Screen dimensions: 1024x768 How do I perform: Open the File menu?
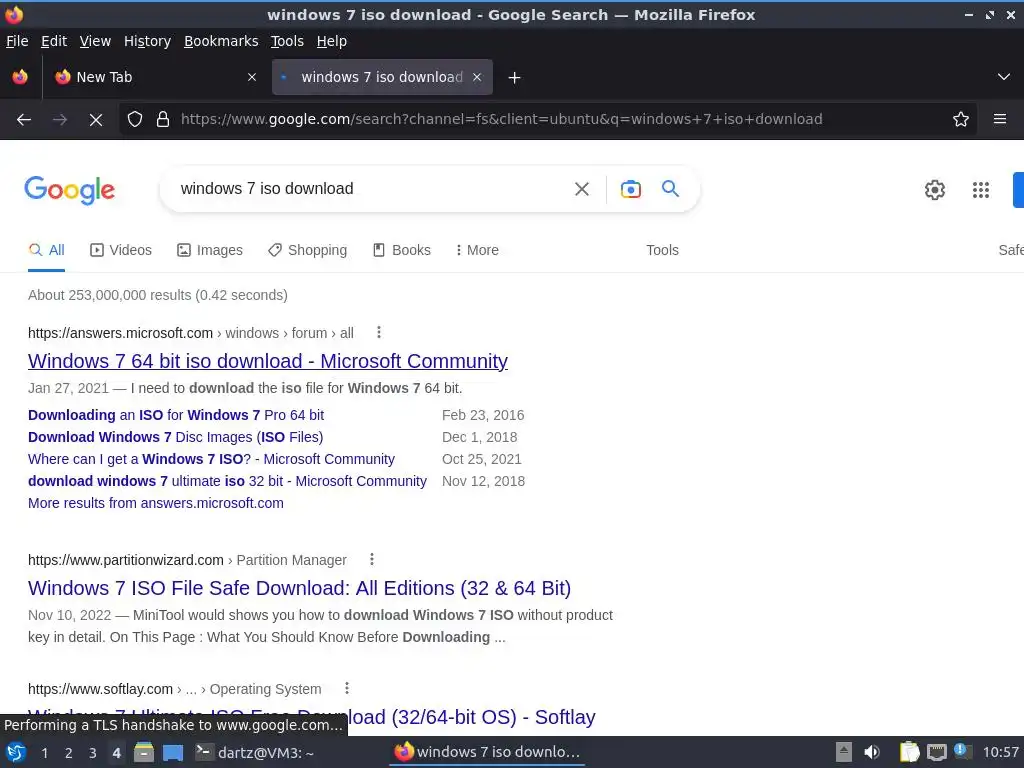(17, 41)
